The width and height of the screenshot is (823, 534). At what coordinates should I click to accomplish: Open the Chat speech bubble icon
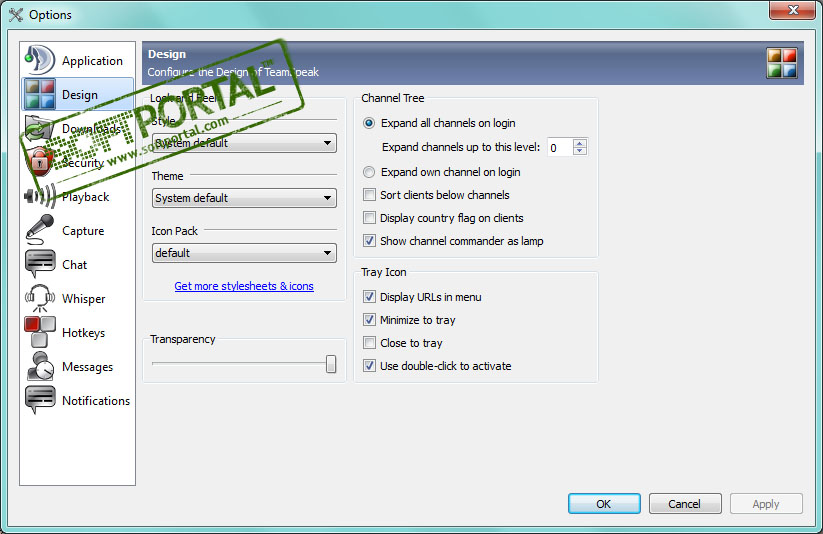[x=40, y=264]
